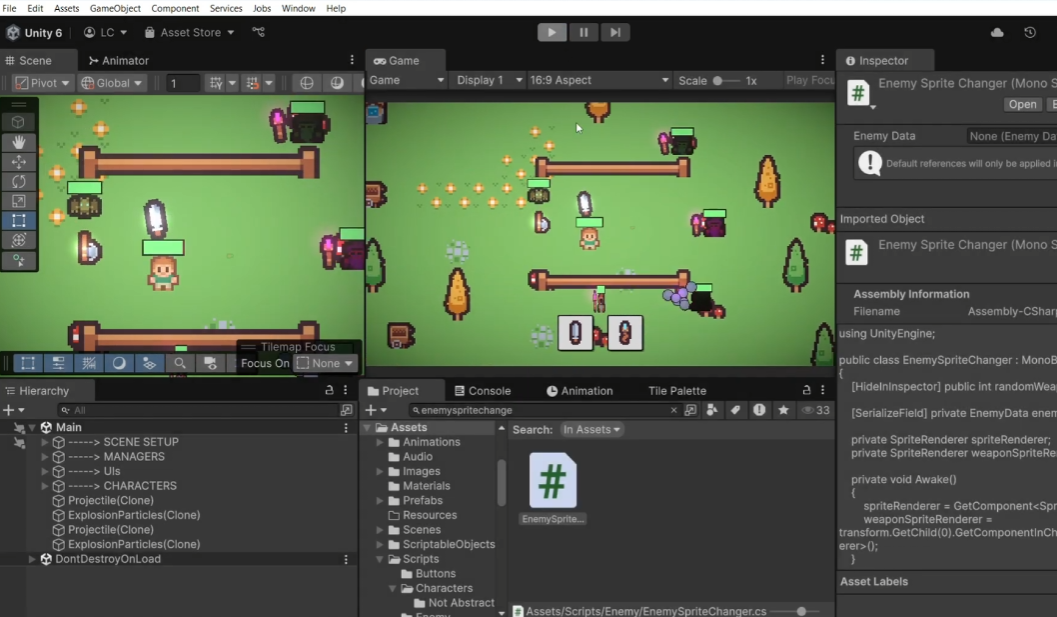The height and width of the screenshot is (617, 1057).
Task: Open Unity cloud services icon
Action: tap(997, 32)
